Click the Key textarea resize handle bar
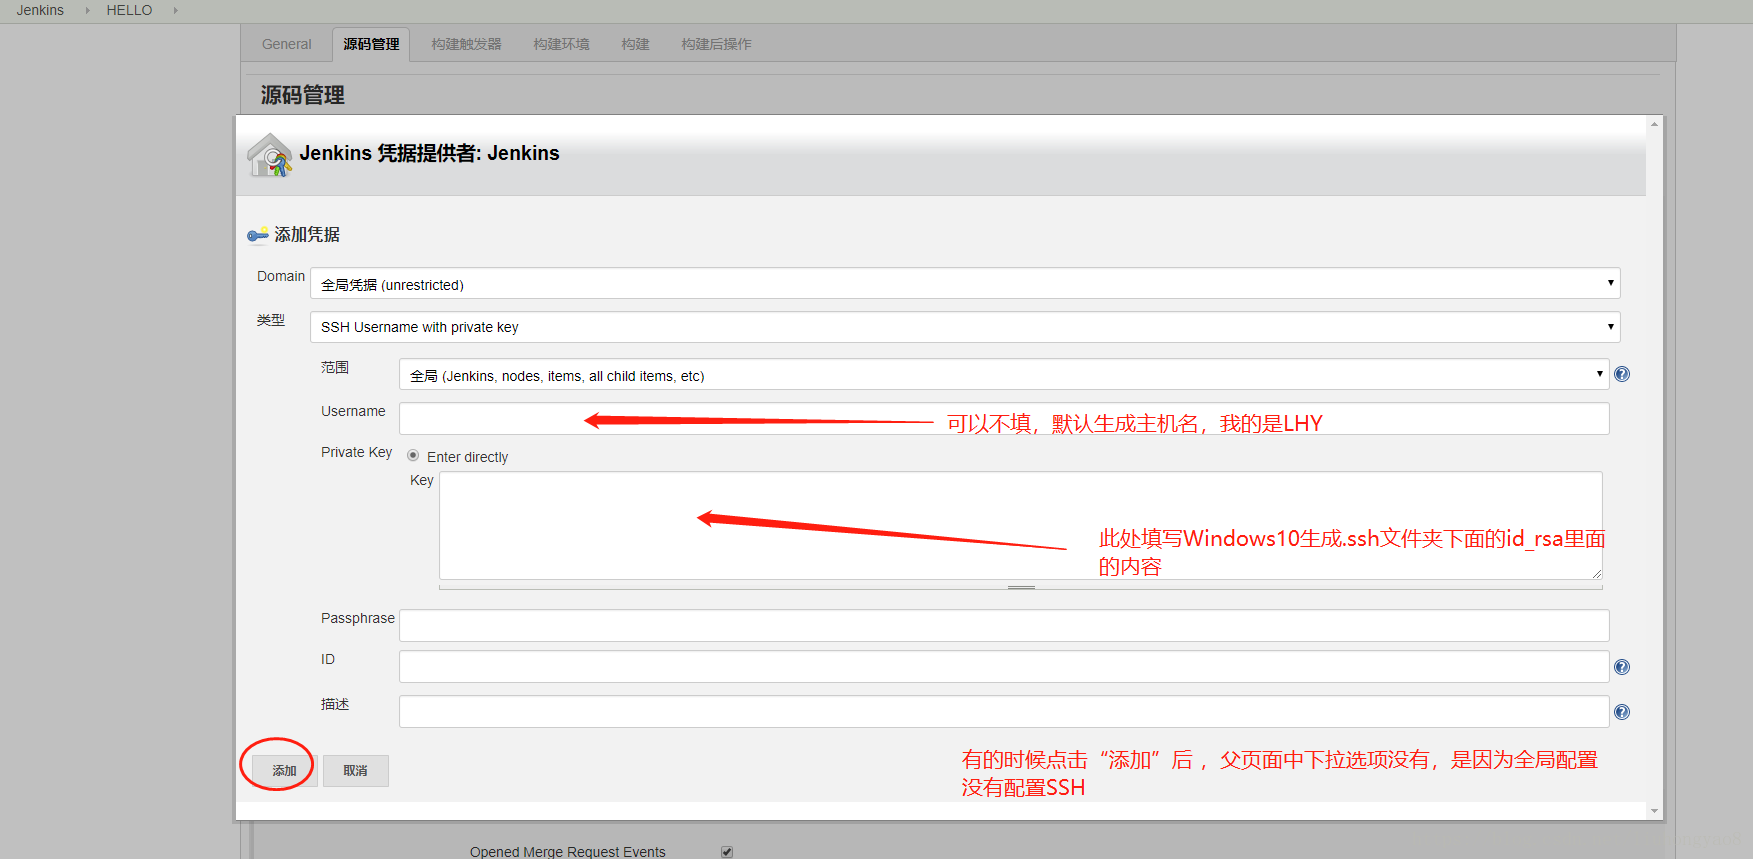The height and width of the screenshot is (859, 1753). click(x=1021, y=587)
